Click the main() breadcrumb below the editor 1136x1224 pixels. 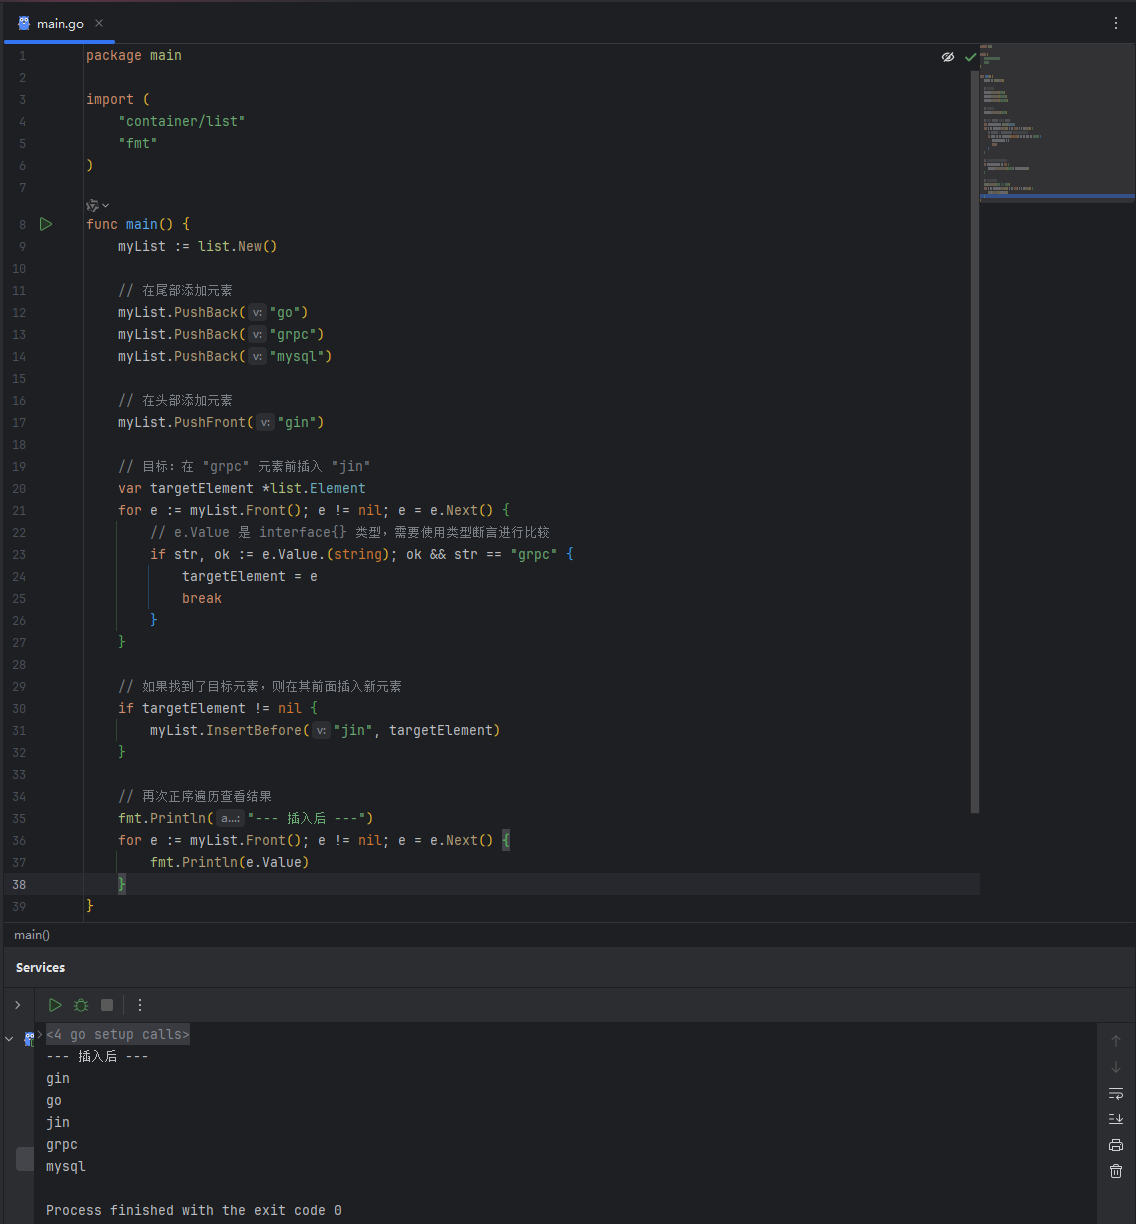point(32,935)
